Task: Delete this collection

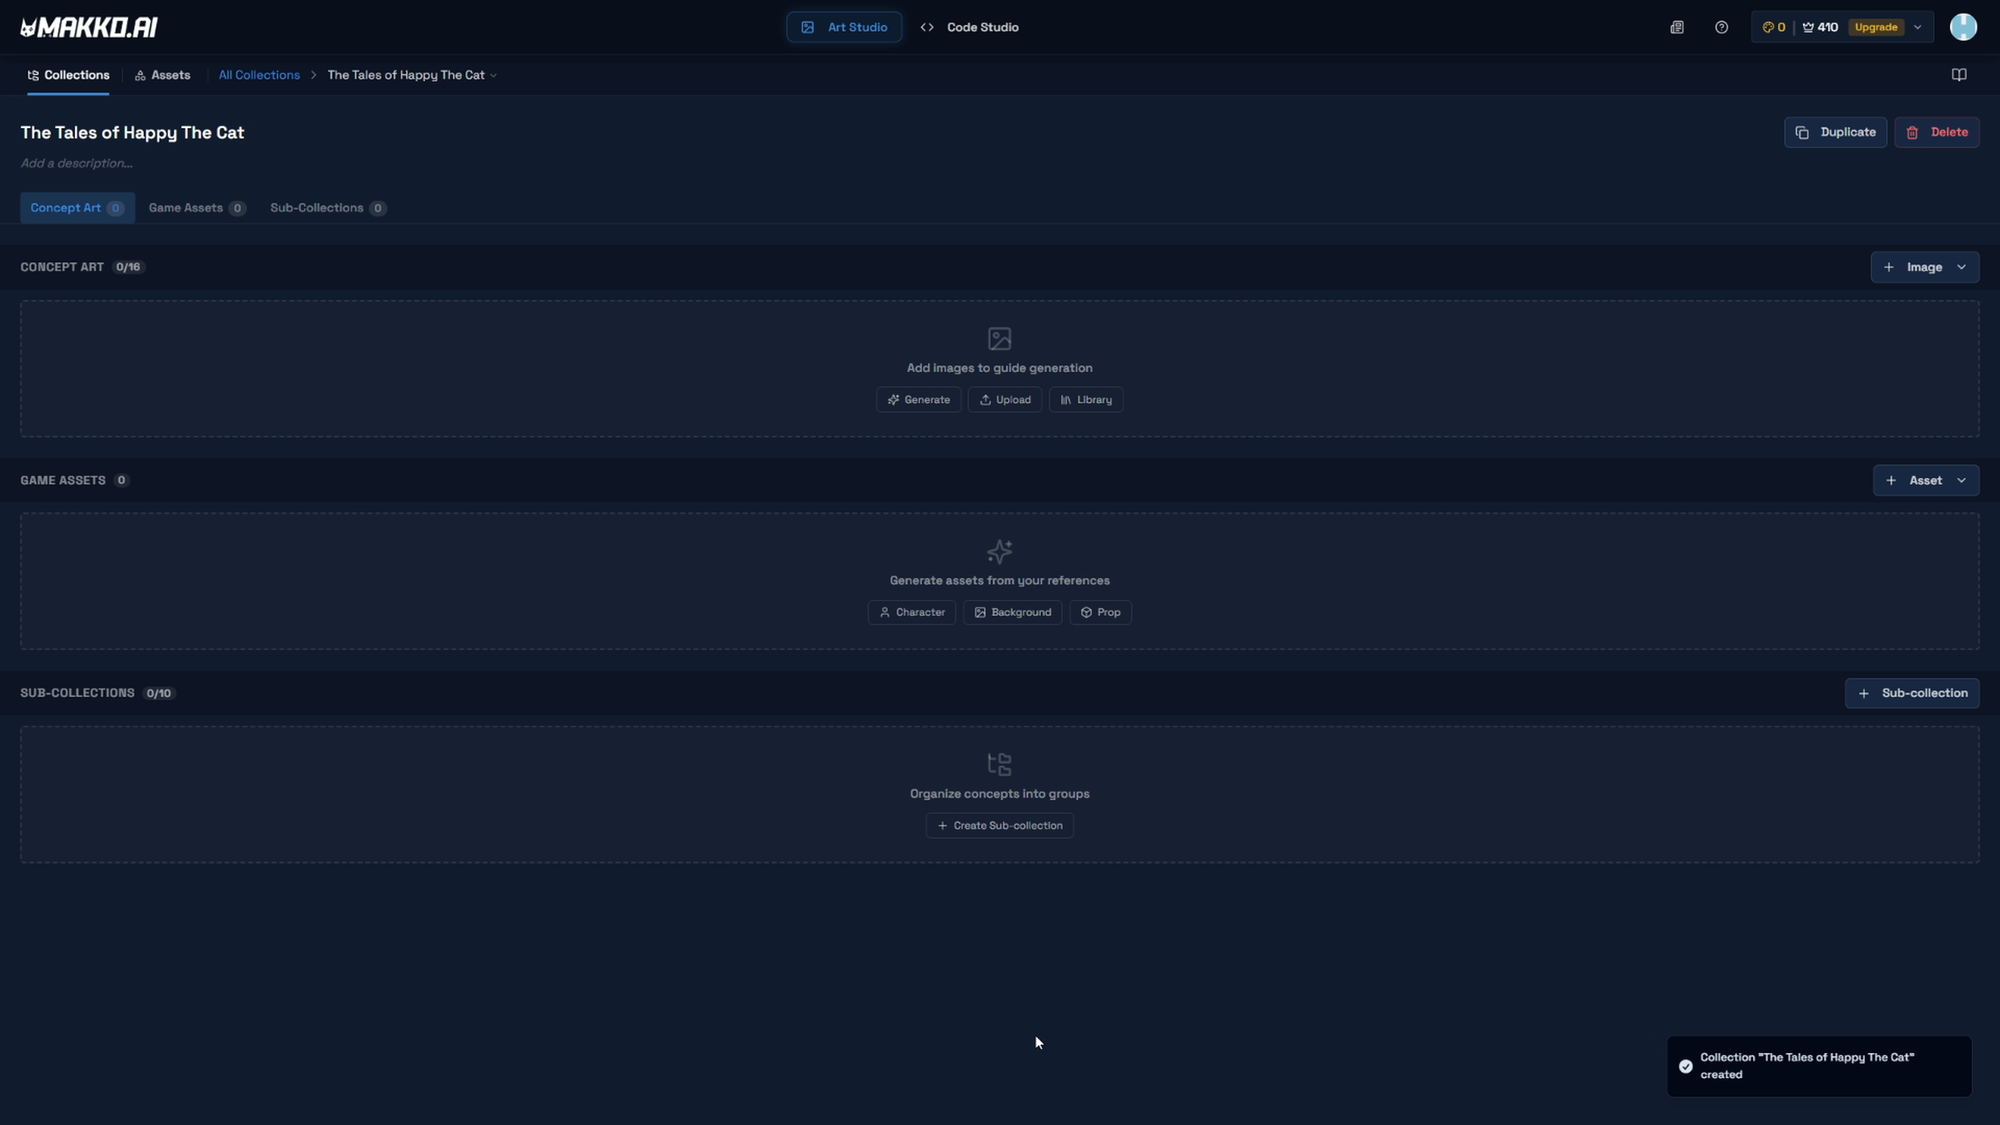Action: click(1936, 132)
